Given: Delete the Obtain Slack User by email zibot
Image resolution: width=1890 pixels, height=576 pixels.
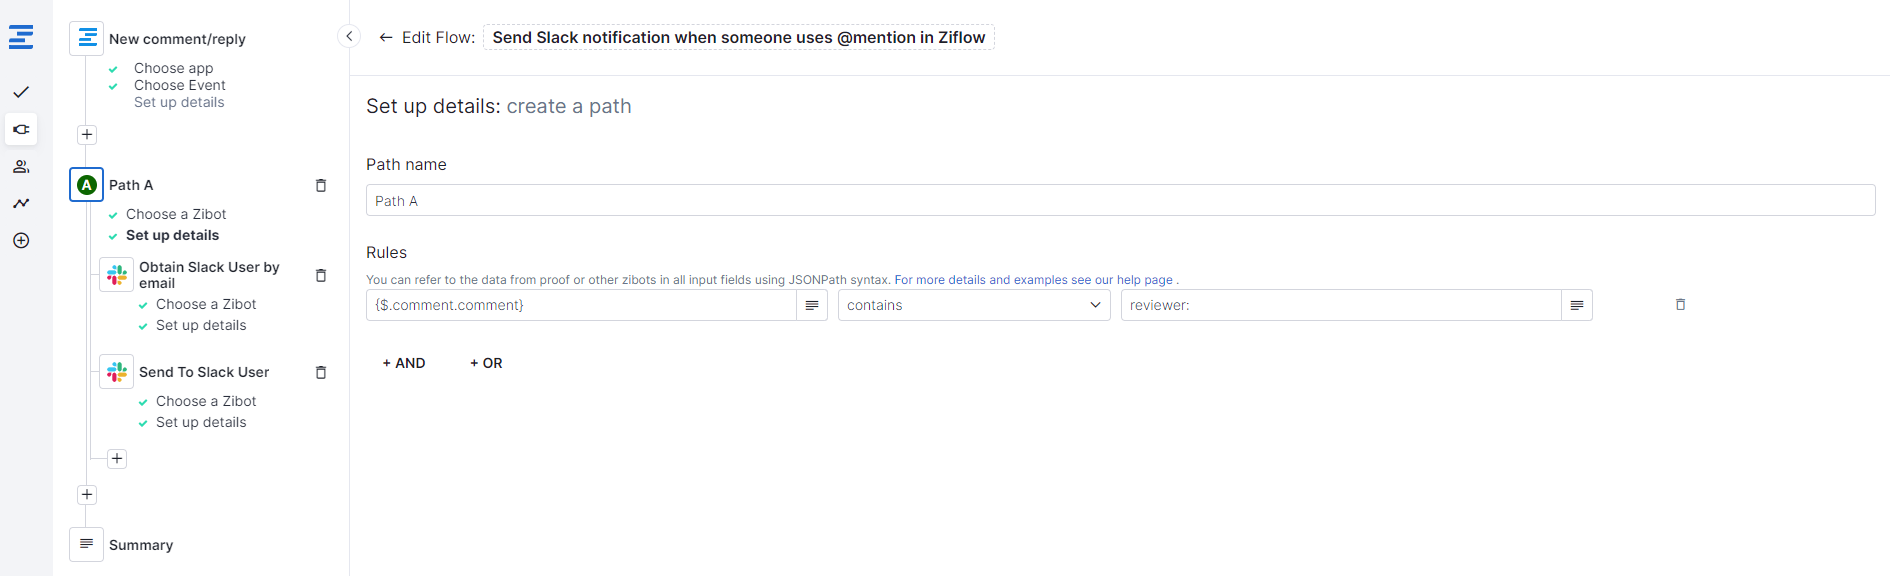Looking at the screenshot, I should click(321, 275).
